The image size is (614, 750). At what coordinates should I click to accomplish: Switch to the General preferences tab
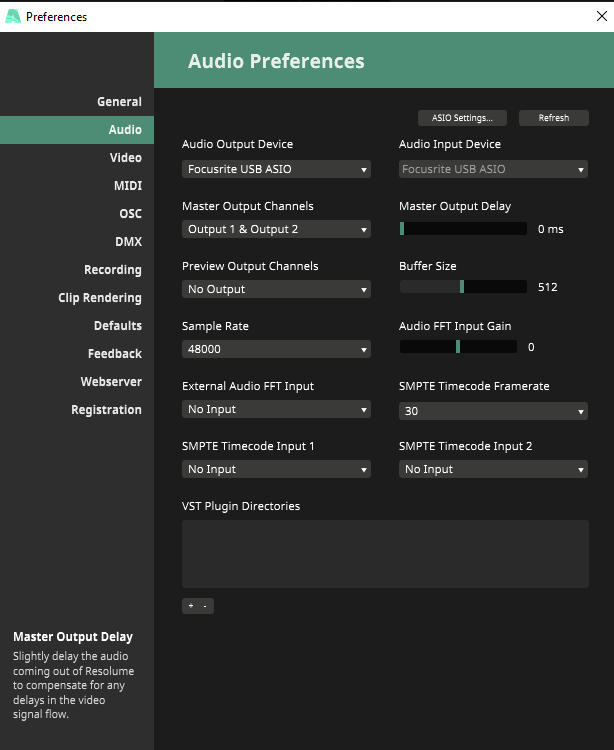119,102
